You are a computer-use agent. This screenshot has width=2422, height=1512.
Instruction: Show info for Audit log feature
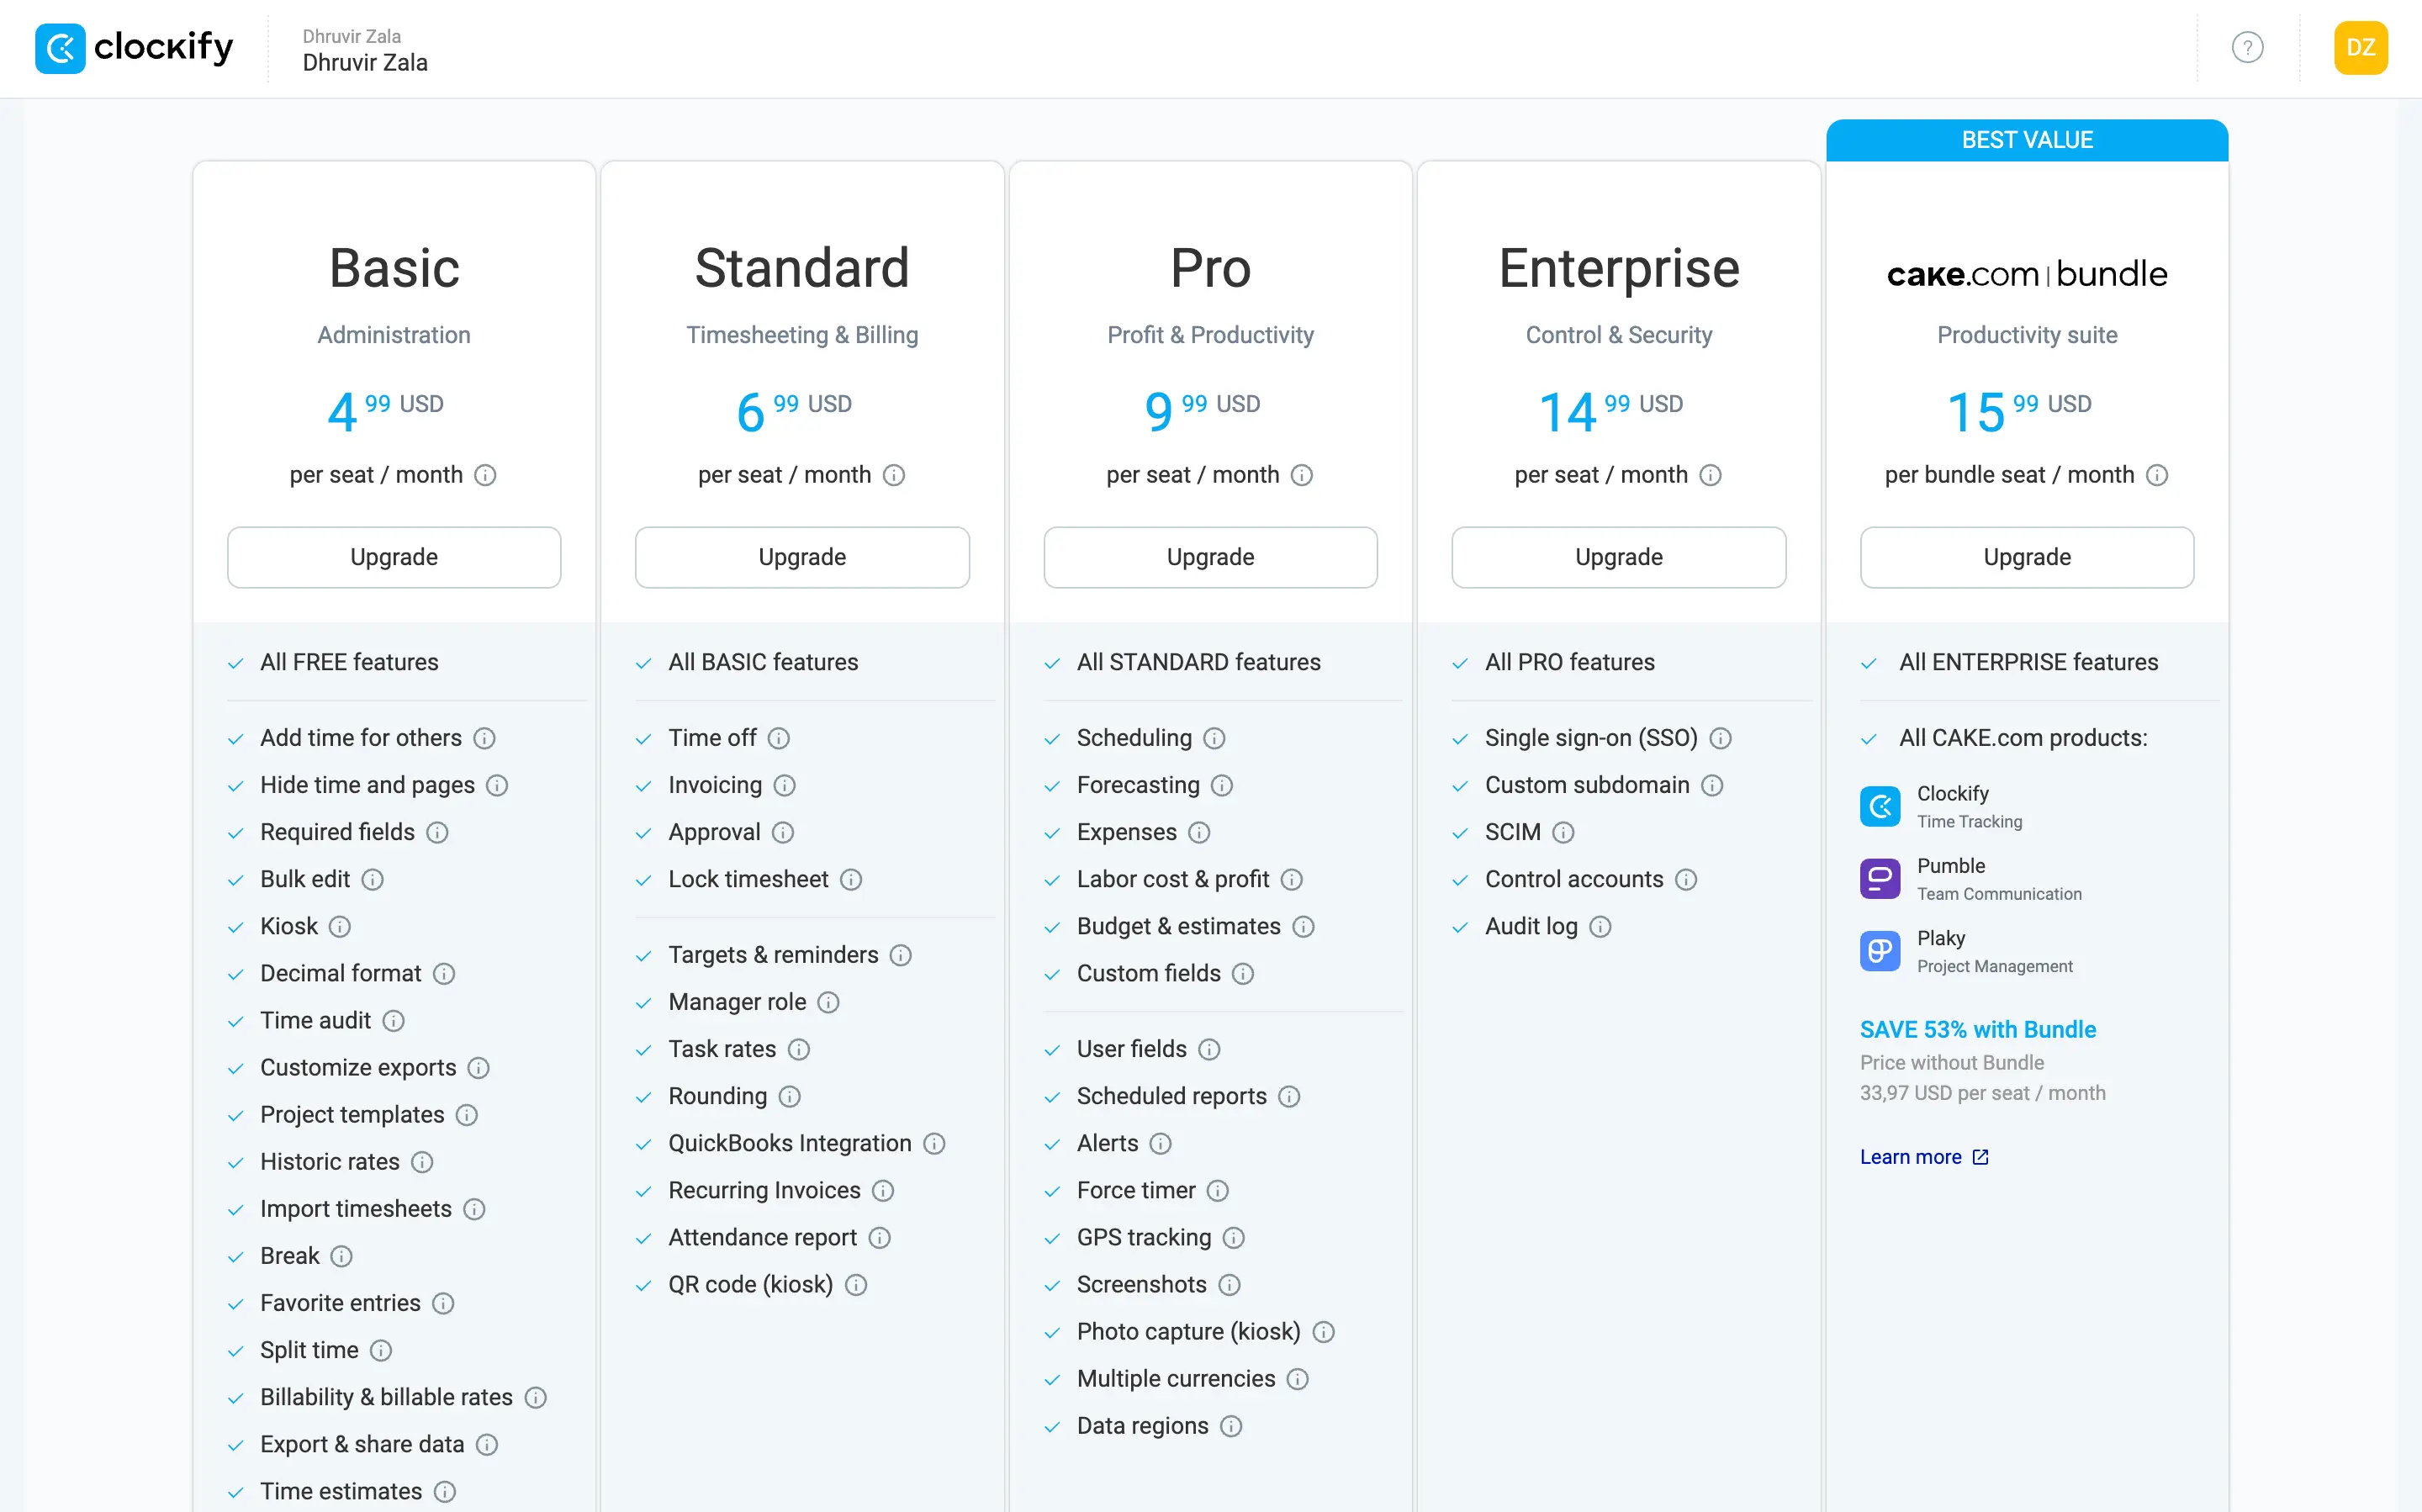1600,927
